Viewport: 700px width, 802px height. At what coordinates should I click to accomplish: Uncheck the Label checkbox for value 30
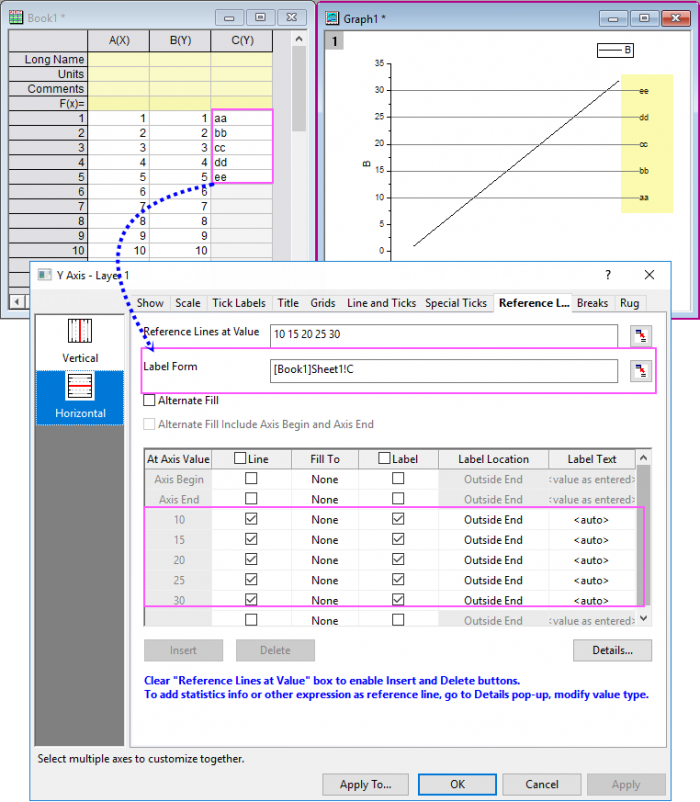point(398,600)
